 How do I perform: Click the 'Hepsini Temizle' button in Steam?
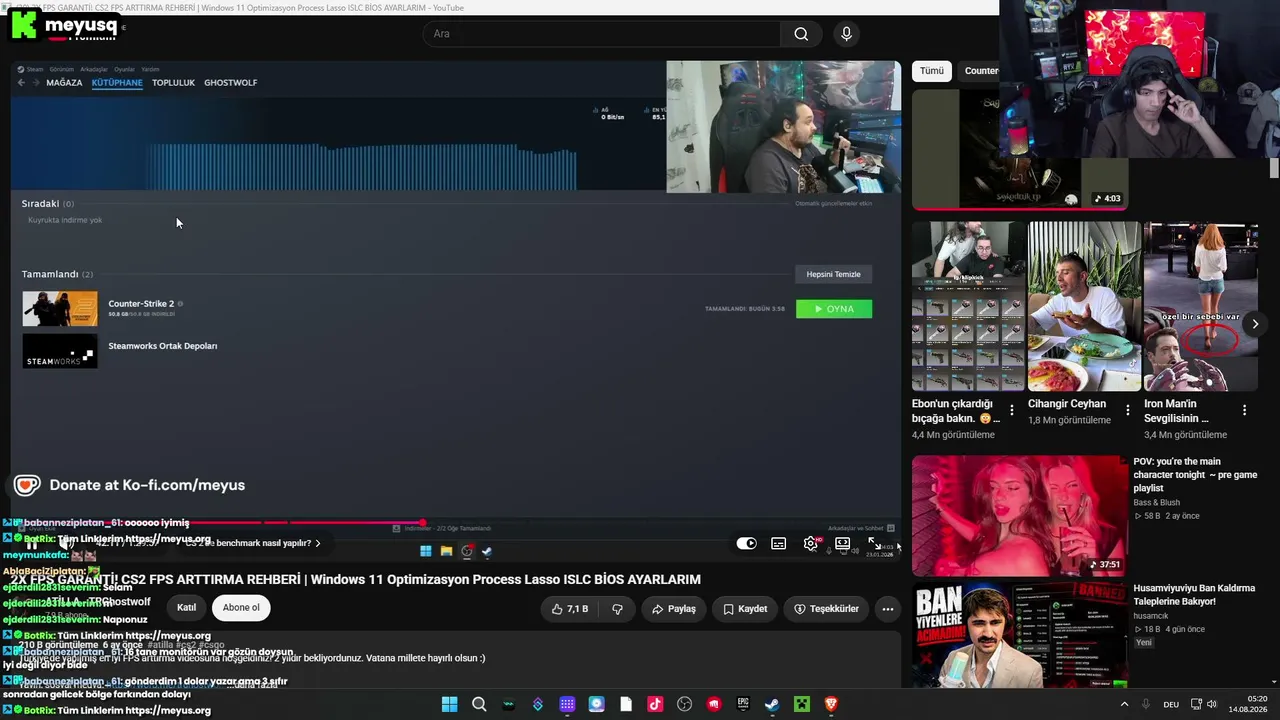[834, 274]
